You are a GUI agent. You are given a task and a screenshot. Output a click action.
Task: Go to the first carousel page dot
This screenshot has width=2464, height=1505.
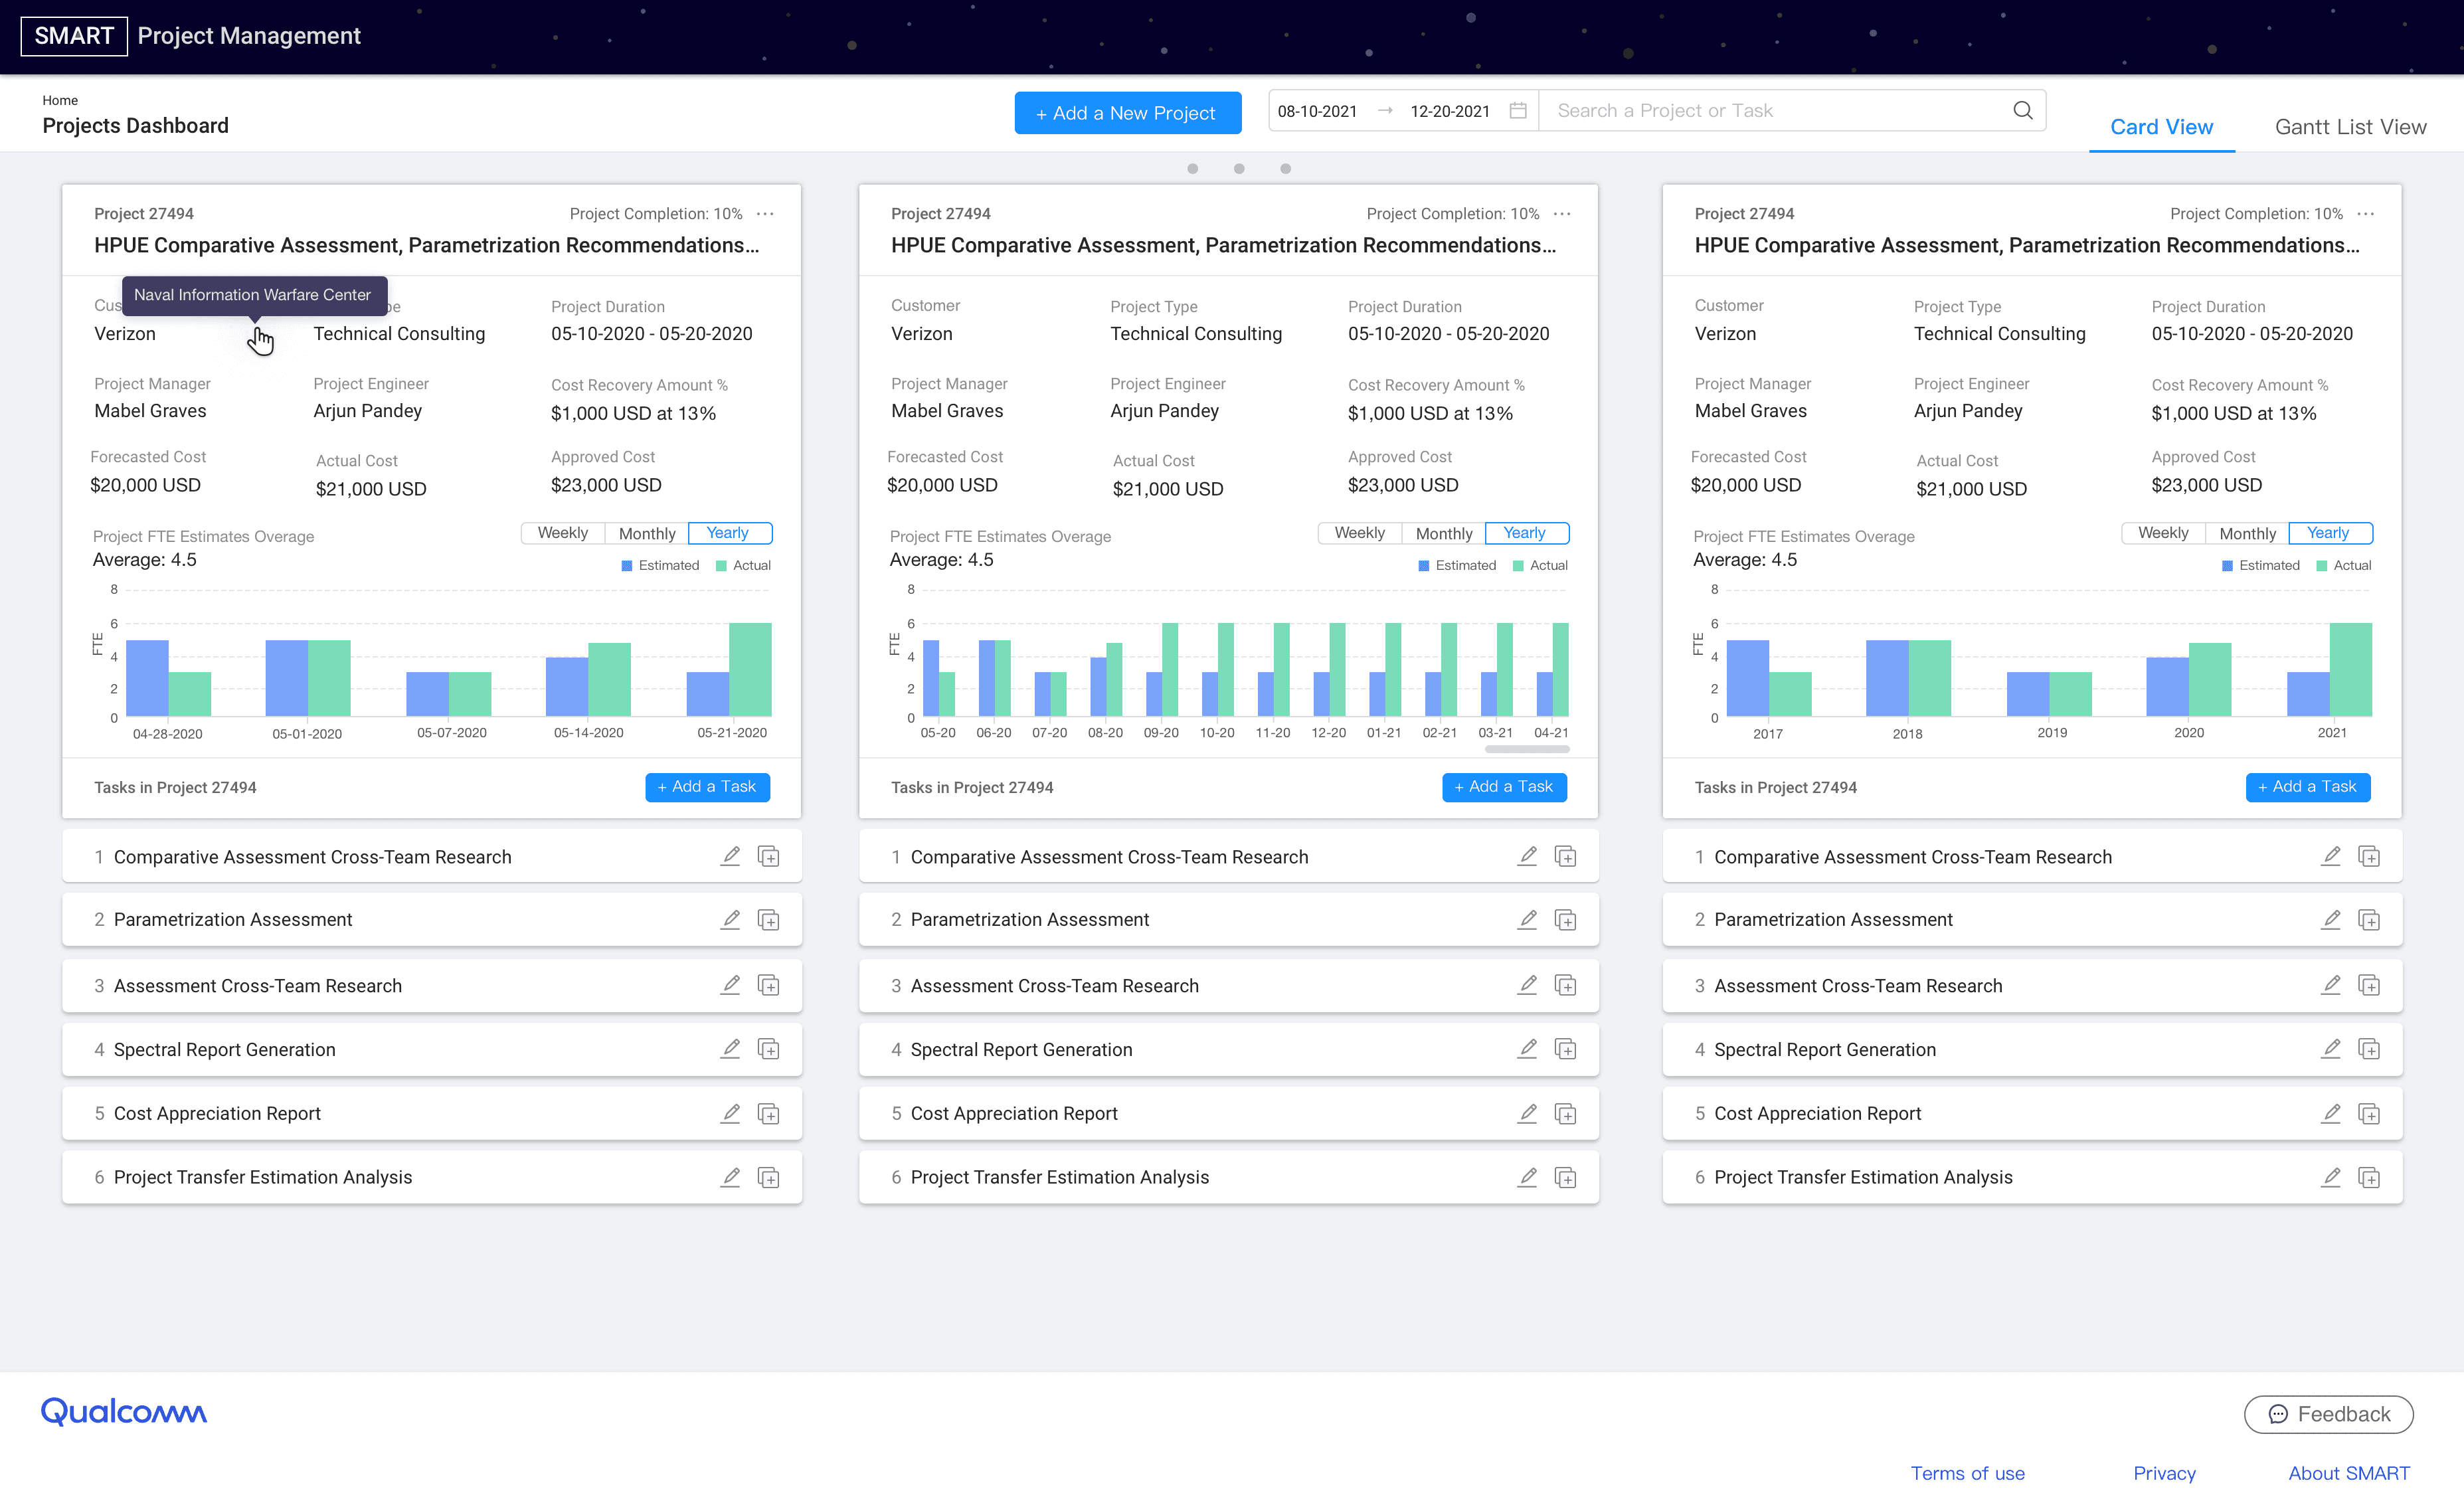click(x=1192, y=169)
